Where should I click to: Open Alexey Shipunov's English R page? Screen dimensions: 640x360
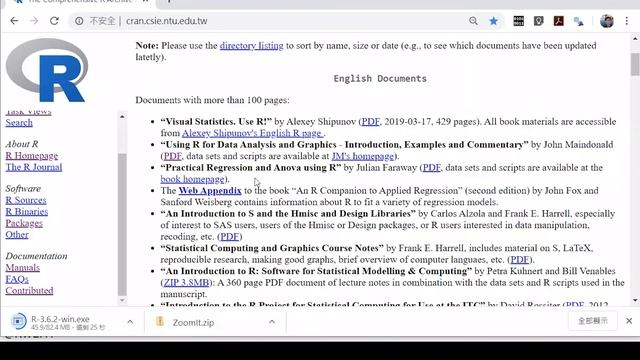coord(253,133)
